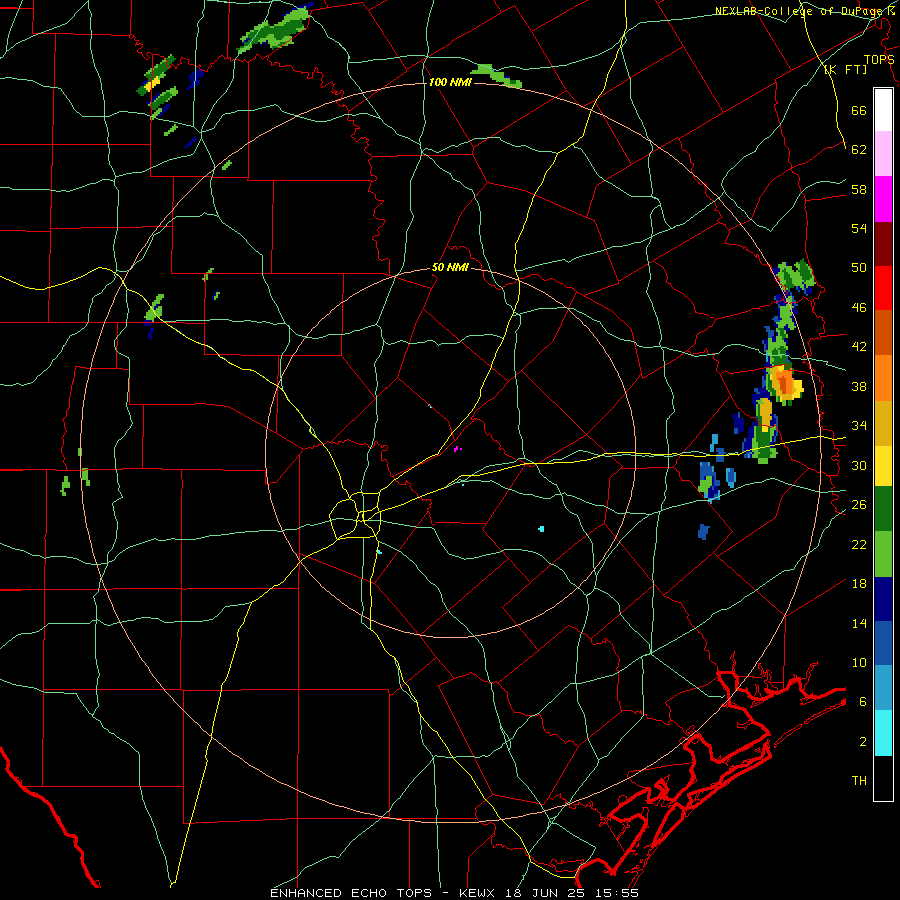
Task: Click the "46" legend value
Action: coord(859,307)
